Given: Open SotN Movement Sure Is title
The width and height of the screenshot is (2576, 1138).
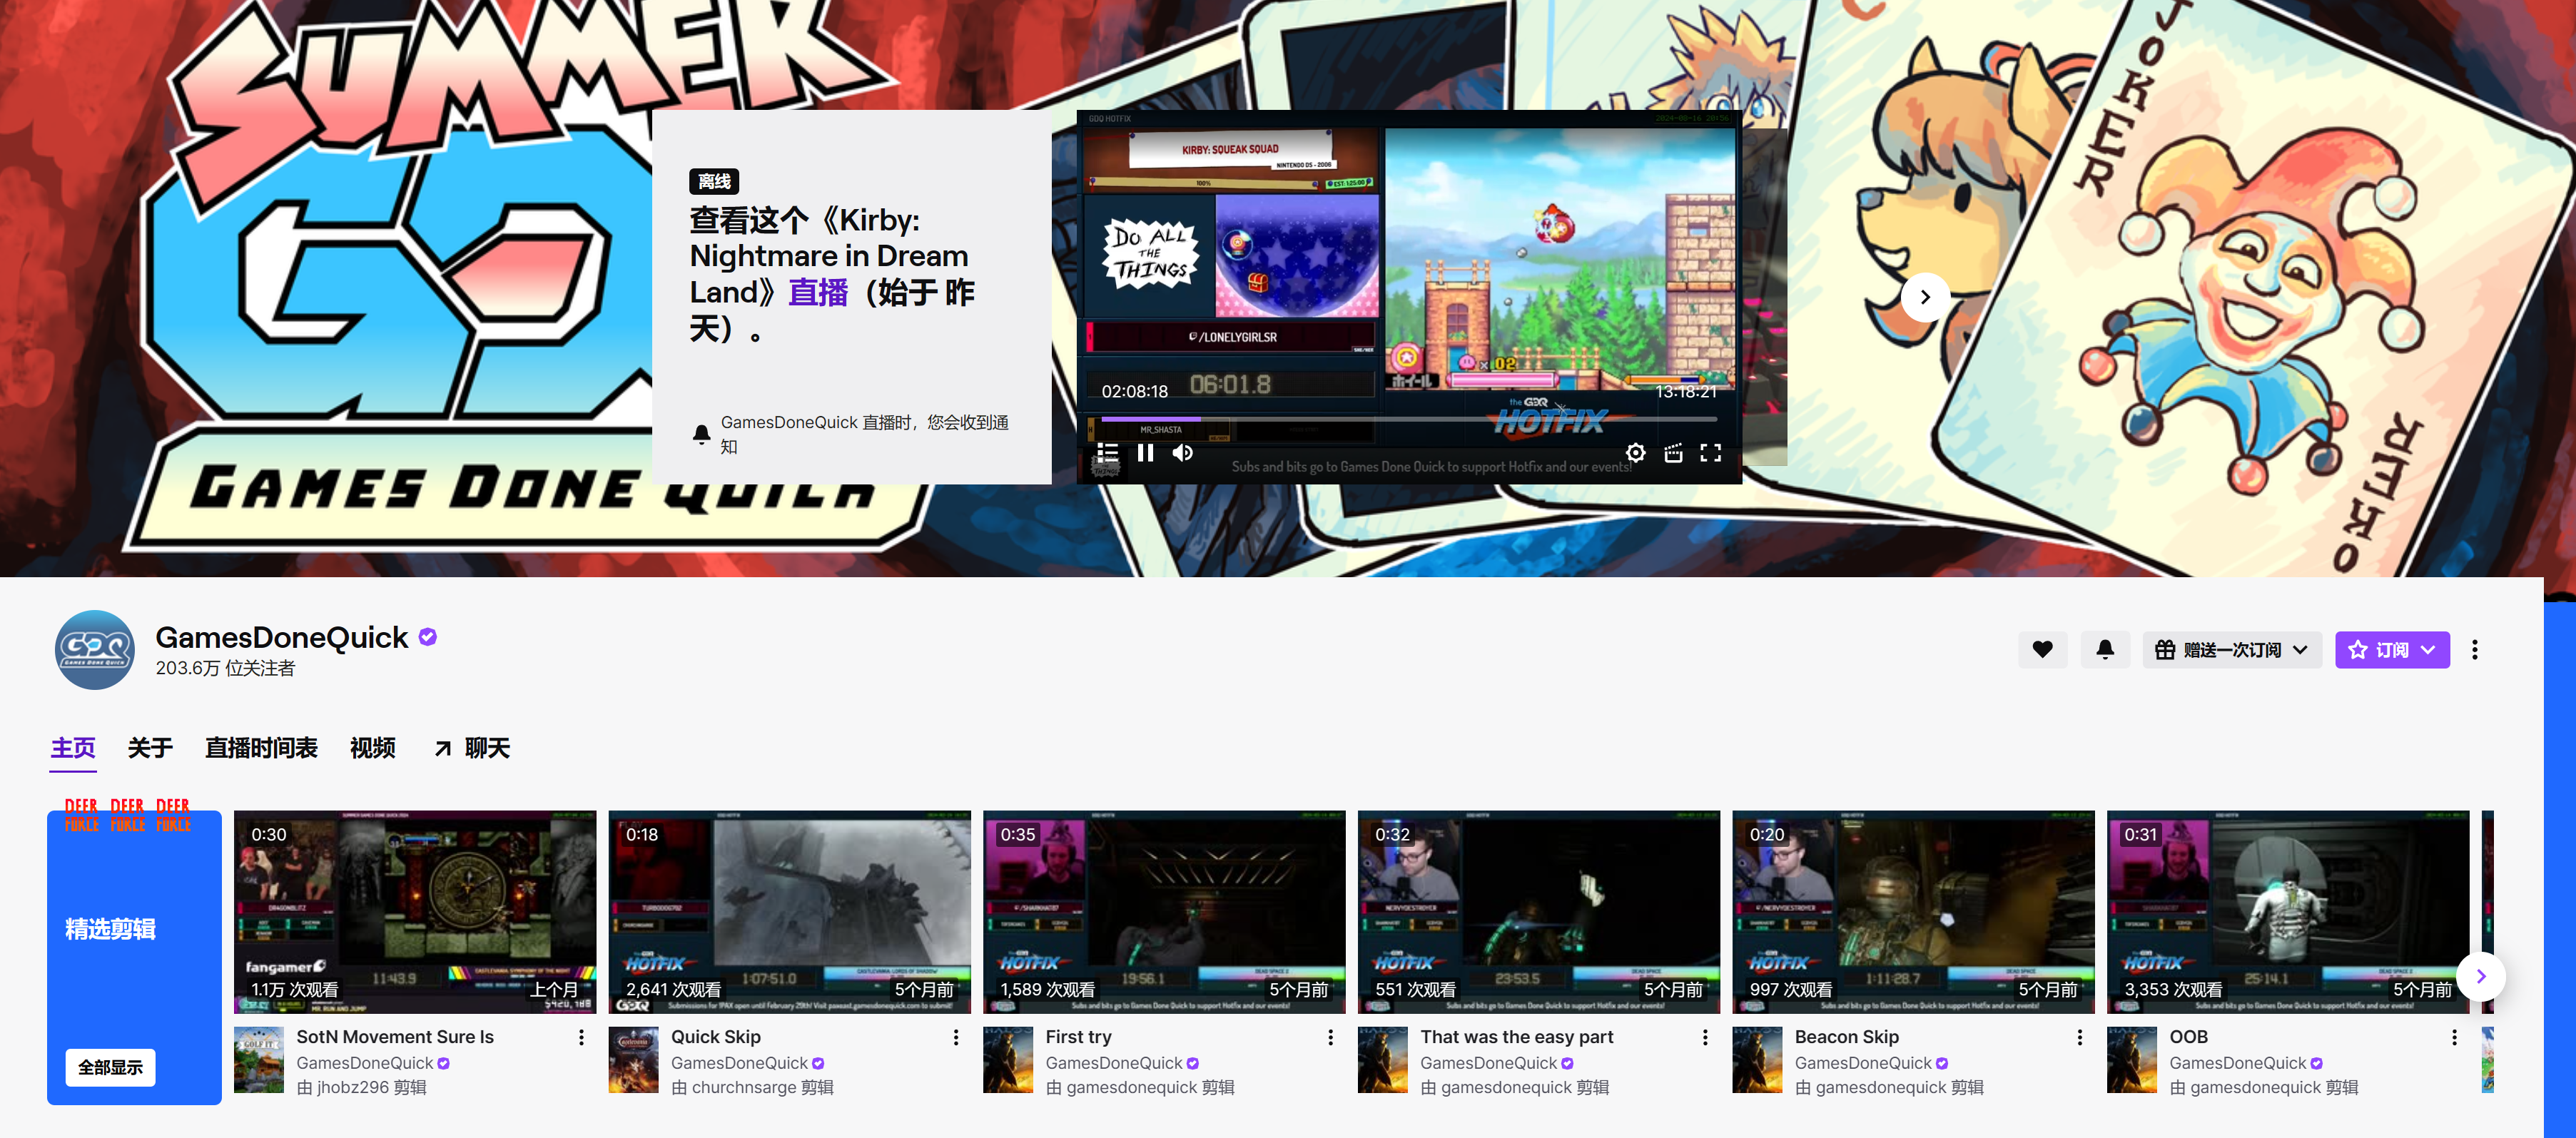Looking at the screenshot, I should (395, 1037).
